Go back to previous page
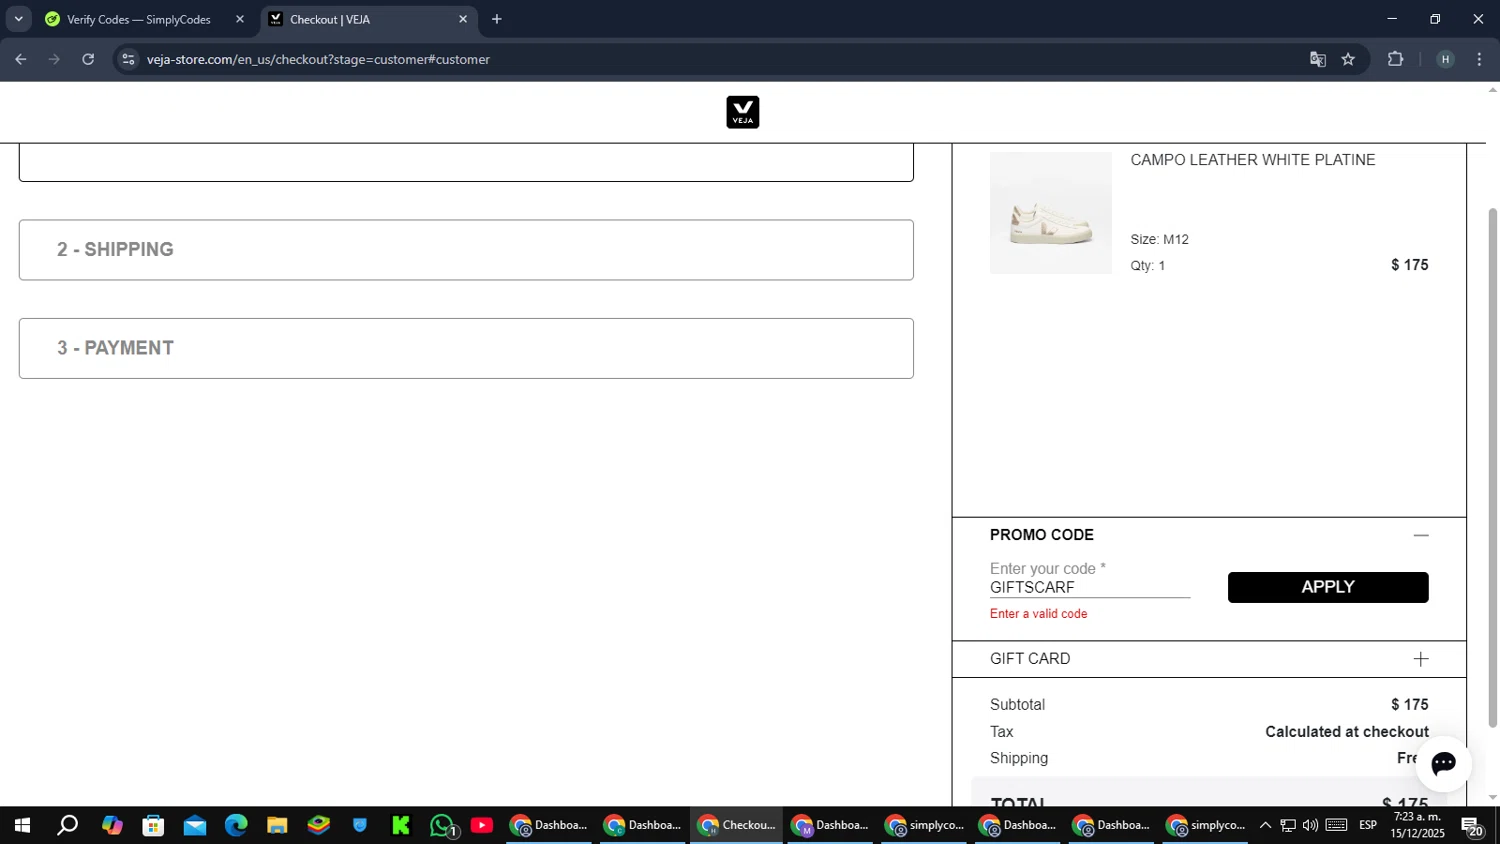The image size is (1500, 844). click(x=21, y=59)
